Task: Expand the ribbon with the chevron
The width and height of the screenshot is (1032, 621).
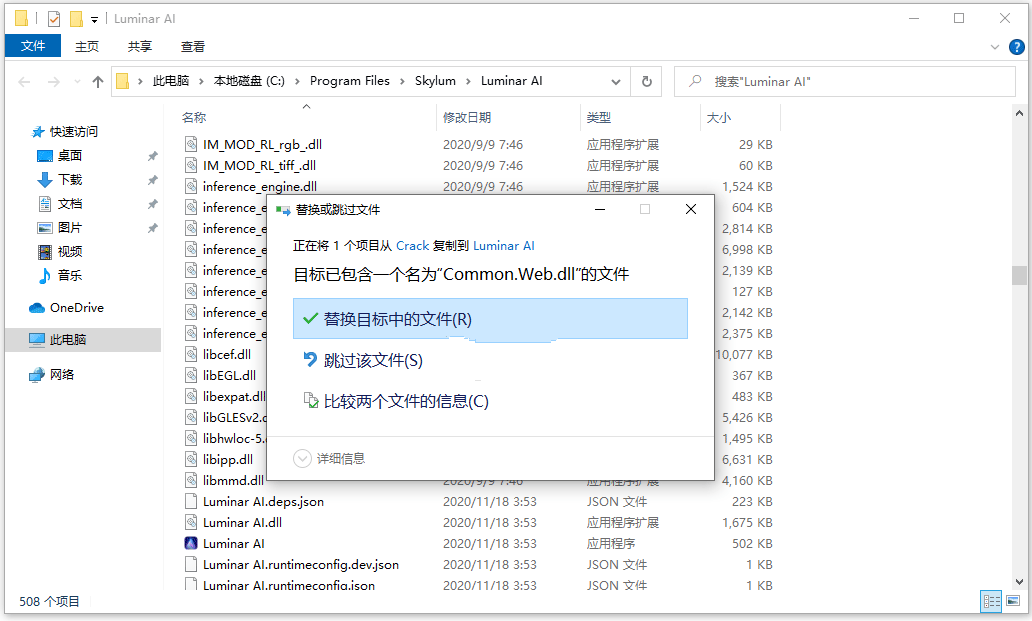Action: click(994, 47)
